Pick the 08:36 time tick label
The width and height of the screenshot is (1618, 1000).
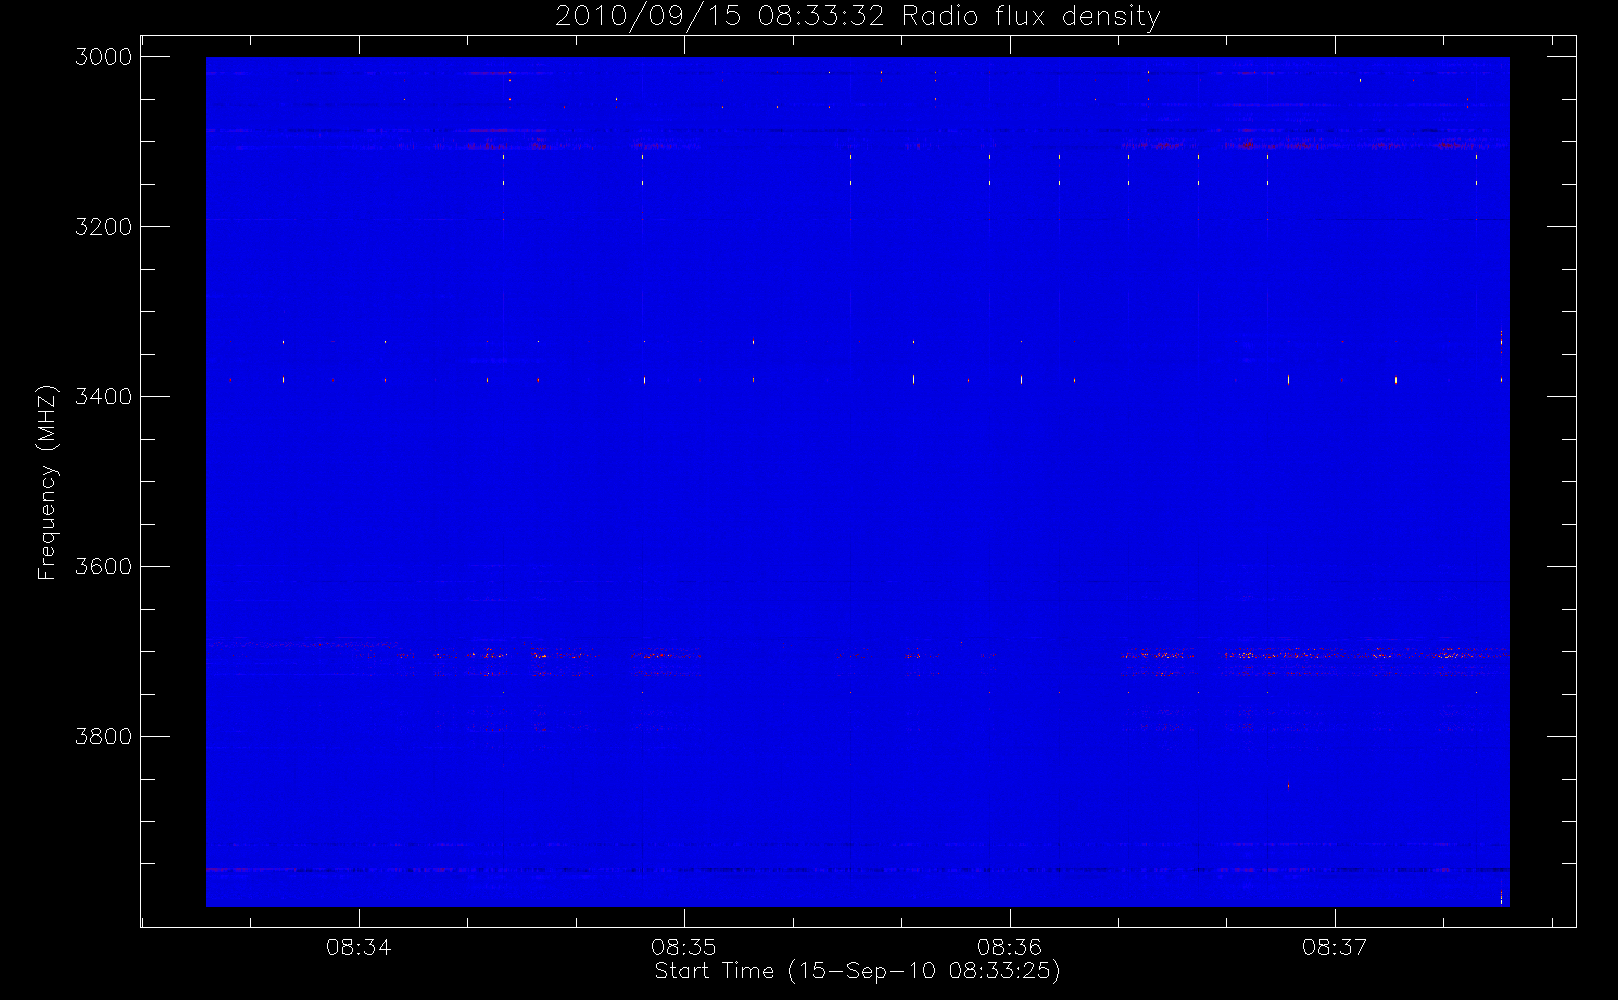click(x=1010, y=947)
